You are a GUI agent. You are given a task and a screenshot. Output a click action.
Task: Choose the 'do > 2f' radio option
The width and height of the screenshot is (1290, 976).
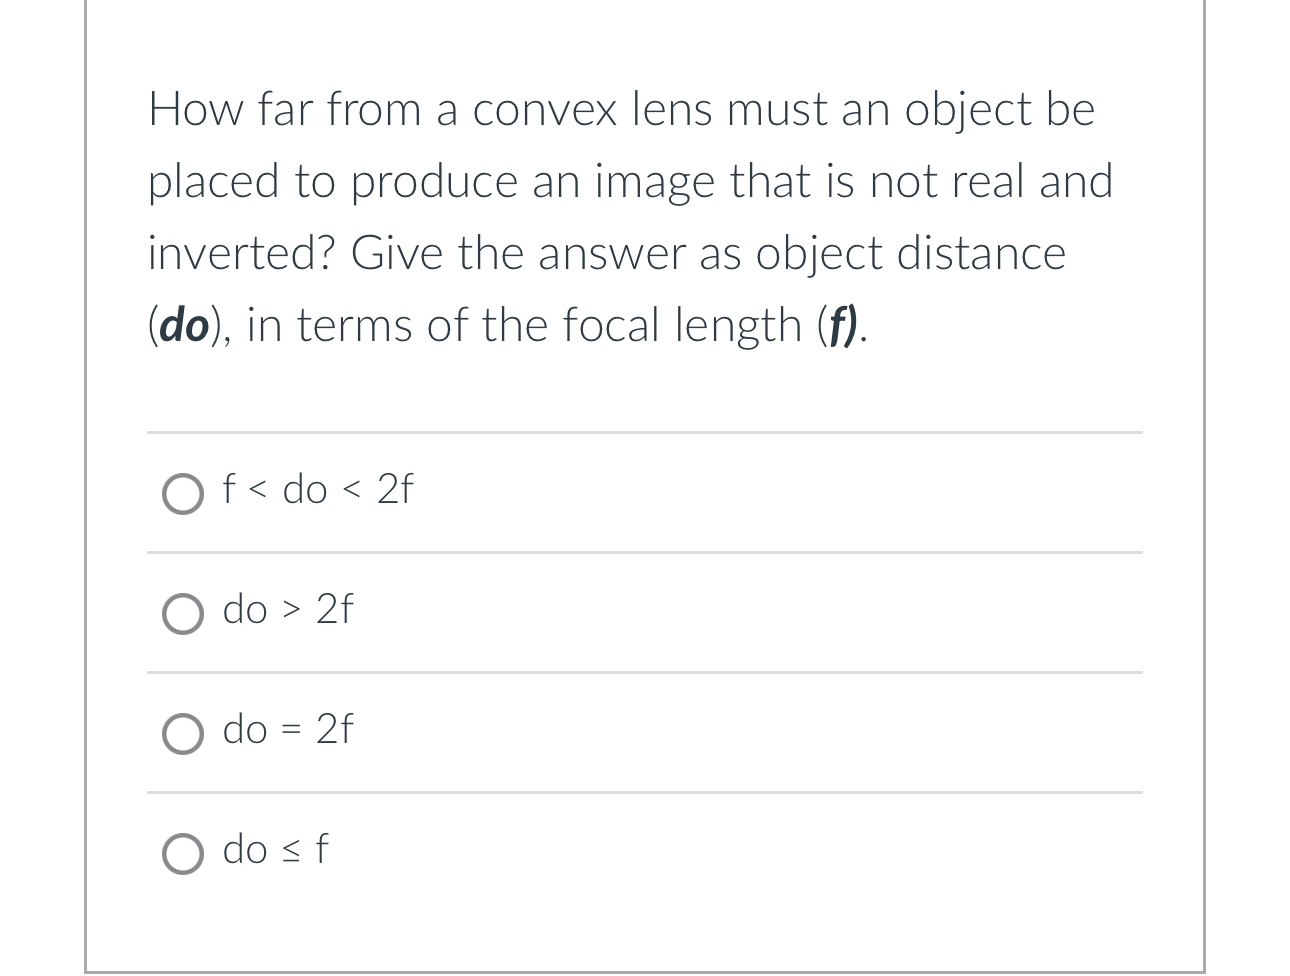[x=182, y=613]
